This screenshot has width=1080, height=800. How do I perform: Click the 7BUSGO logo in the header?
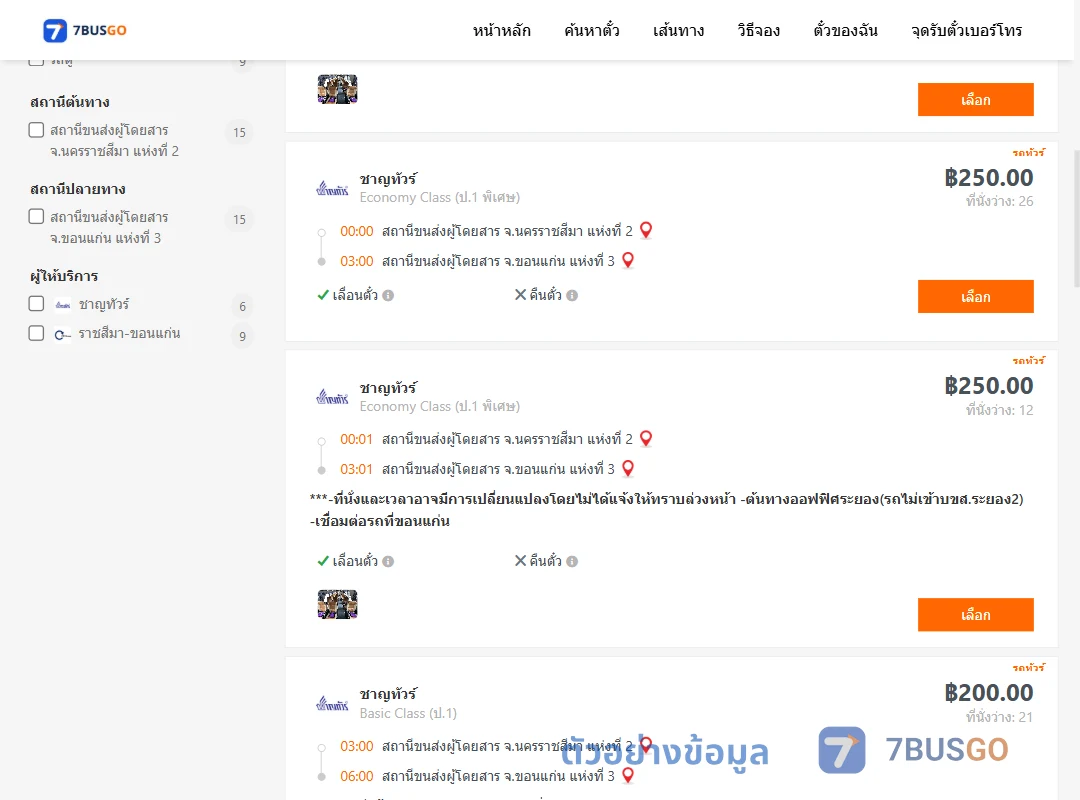(x=85, y=30)
